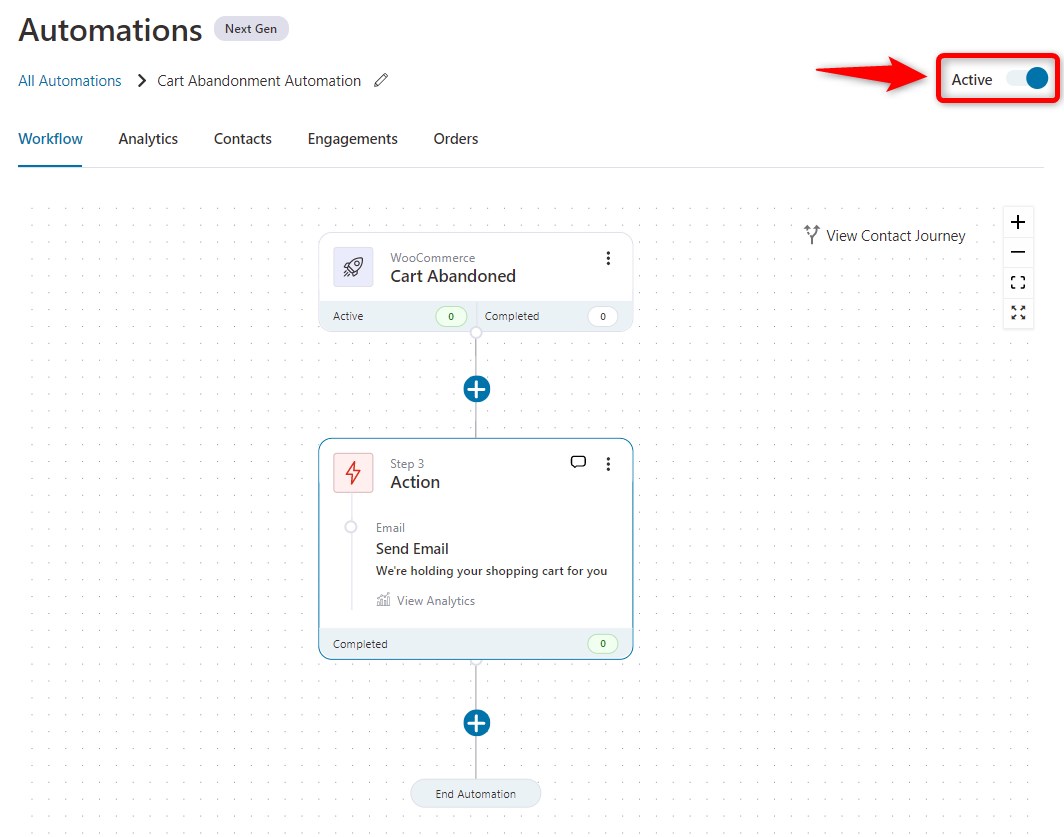Click View Analytics chart icon
1064x837 pixels.
pos(384,600)
